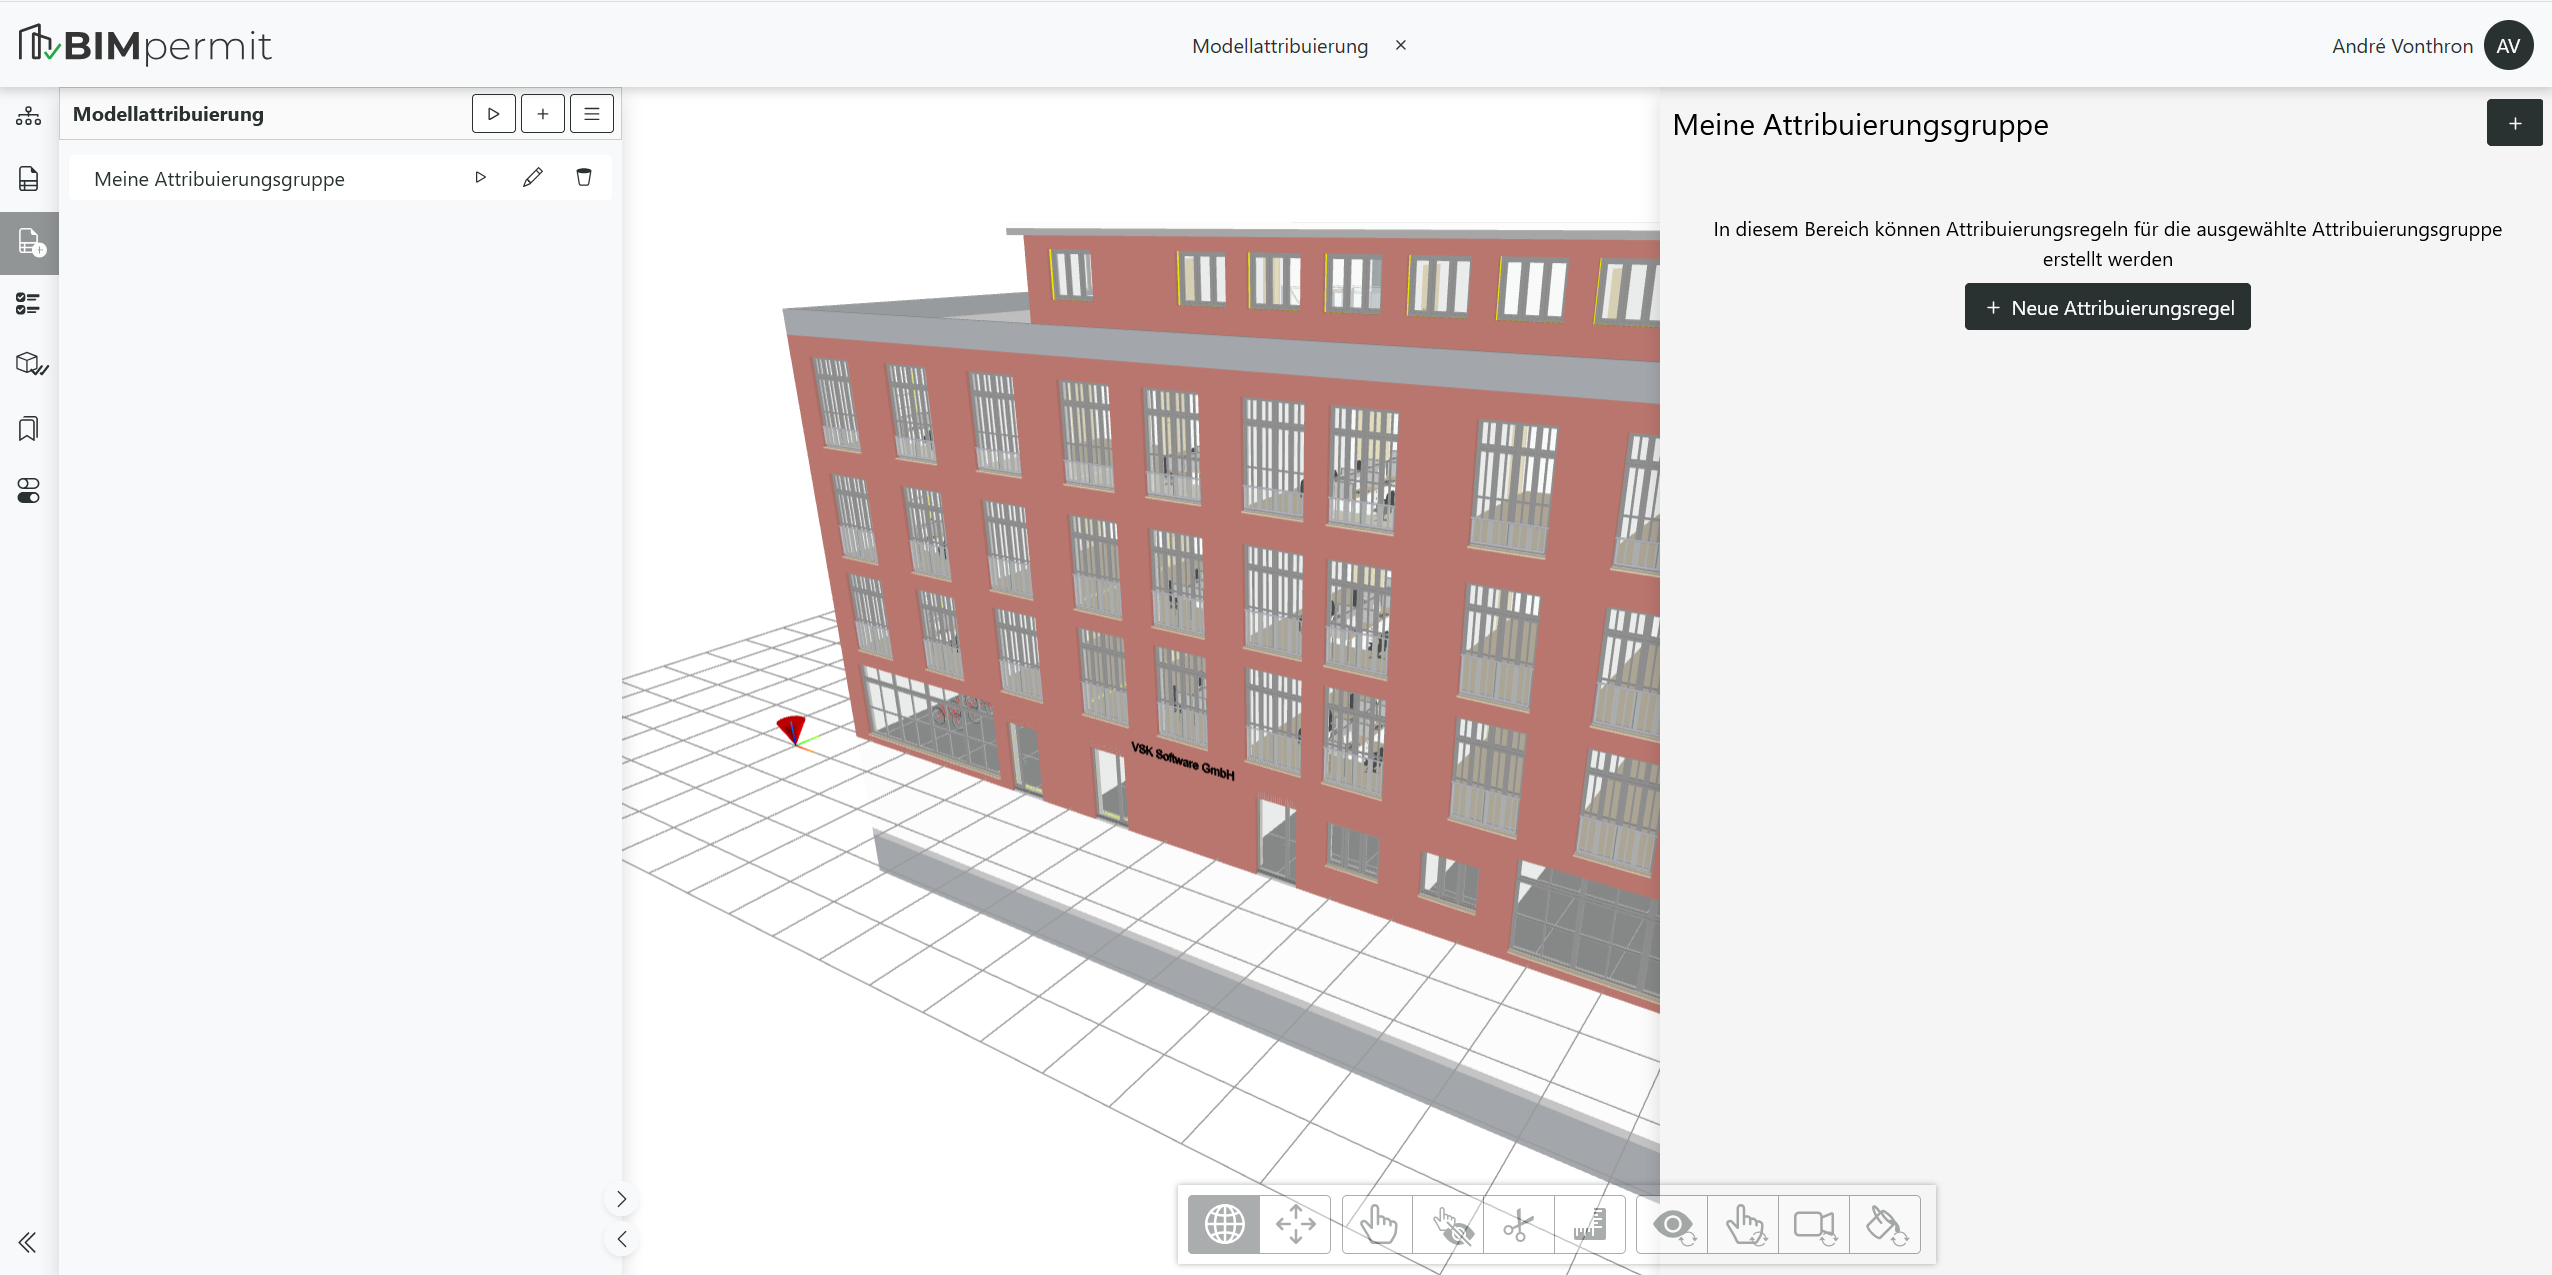The width and height of the screenshot is (2552, 1275).
Task: Click the 'VSK Software GmbH' sign on the building
Action: tap(1183, 761)
